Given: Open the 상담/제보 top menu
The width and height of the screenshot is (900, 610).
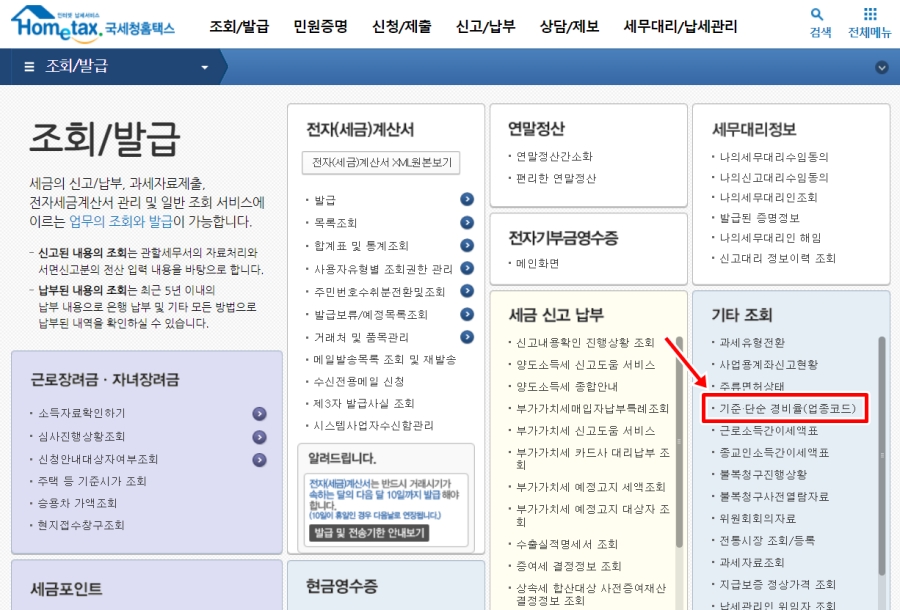Looking at the screenshot, I should 569,26.
